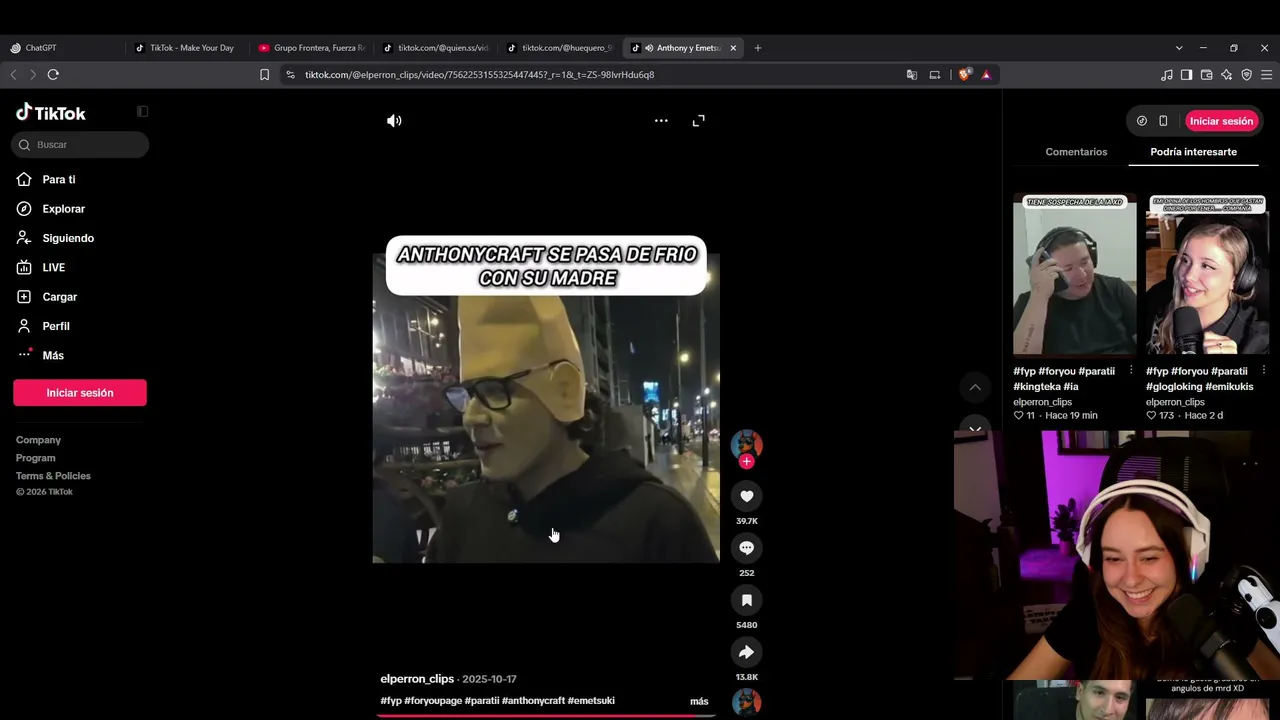Open the Leo AI sparkle icon
The image size is (1280, 720).
(x=1226, y=75)
